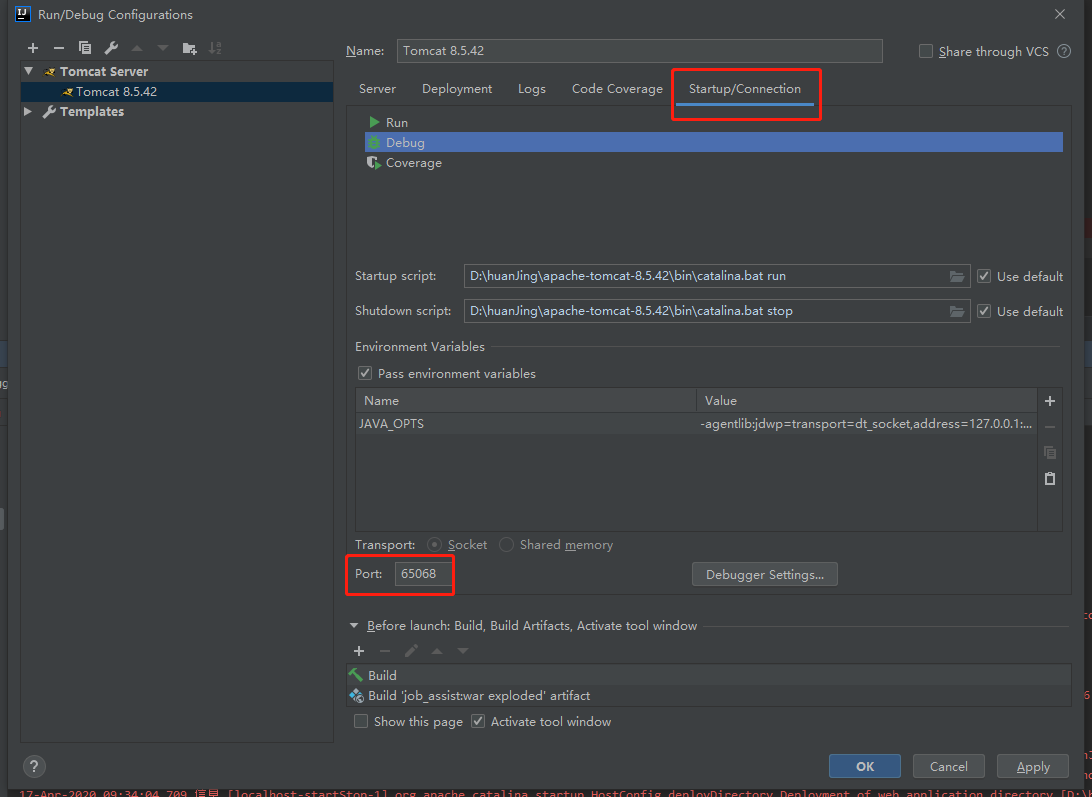Select Coverage in the startup mode list
This screenshot has height=797, width=1092.
point(714,162)
